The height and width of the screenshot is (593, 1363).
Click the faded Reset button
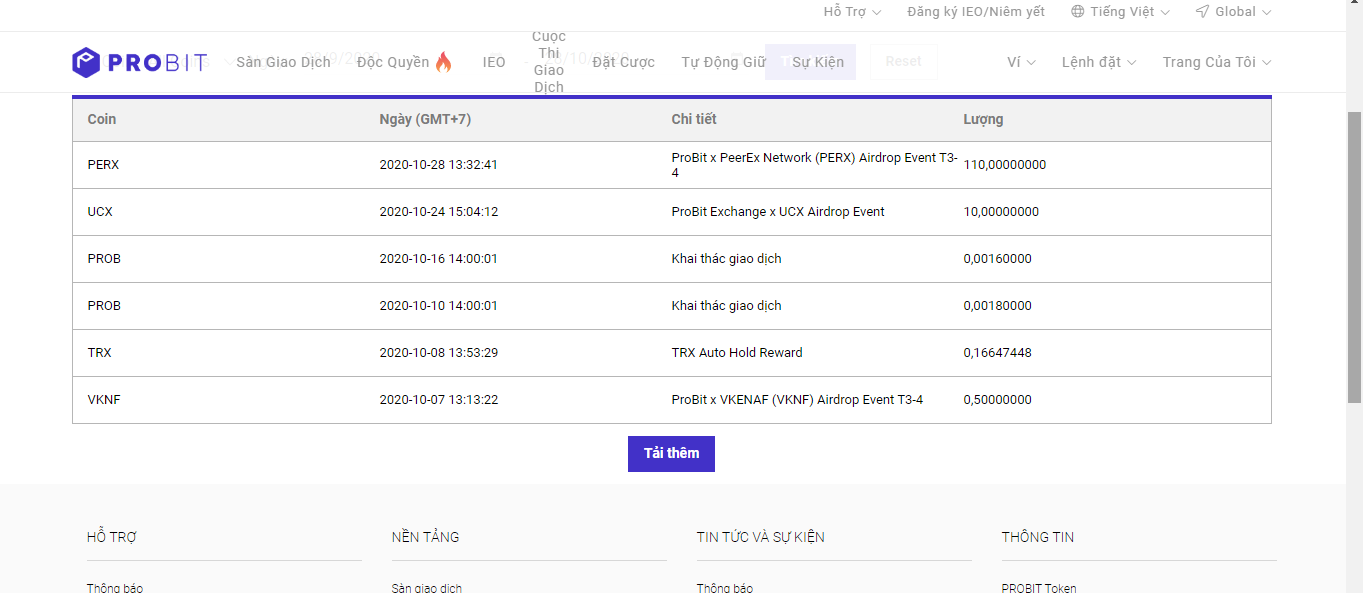coord(903,61)
